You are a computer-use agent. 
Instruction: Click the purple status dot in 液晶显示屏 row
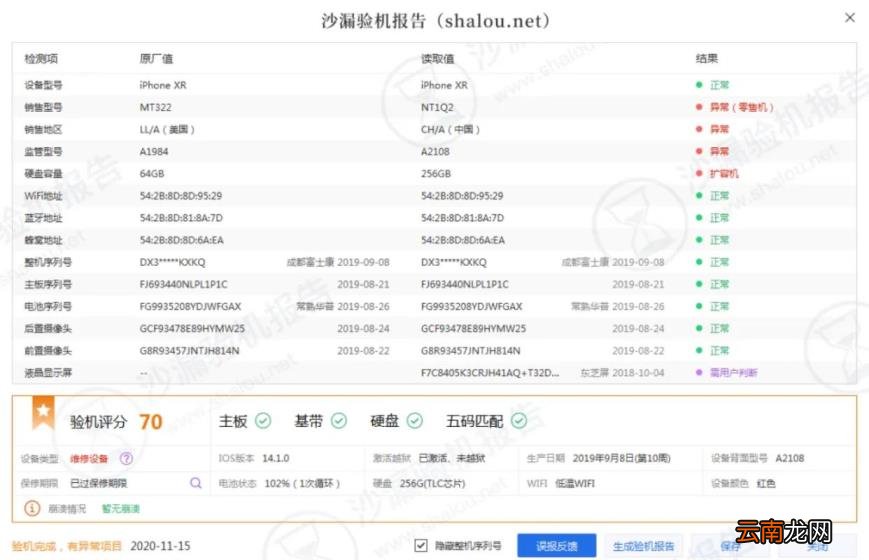point(699,373)
